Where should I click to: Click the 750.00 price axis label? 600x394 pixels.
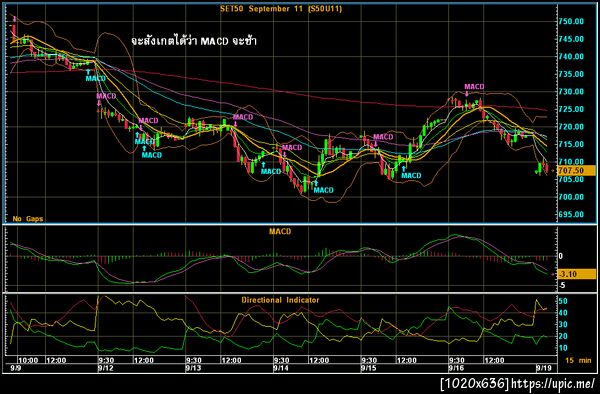[571, 21]
